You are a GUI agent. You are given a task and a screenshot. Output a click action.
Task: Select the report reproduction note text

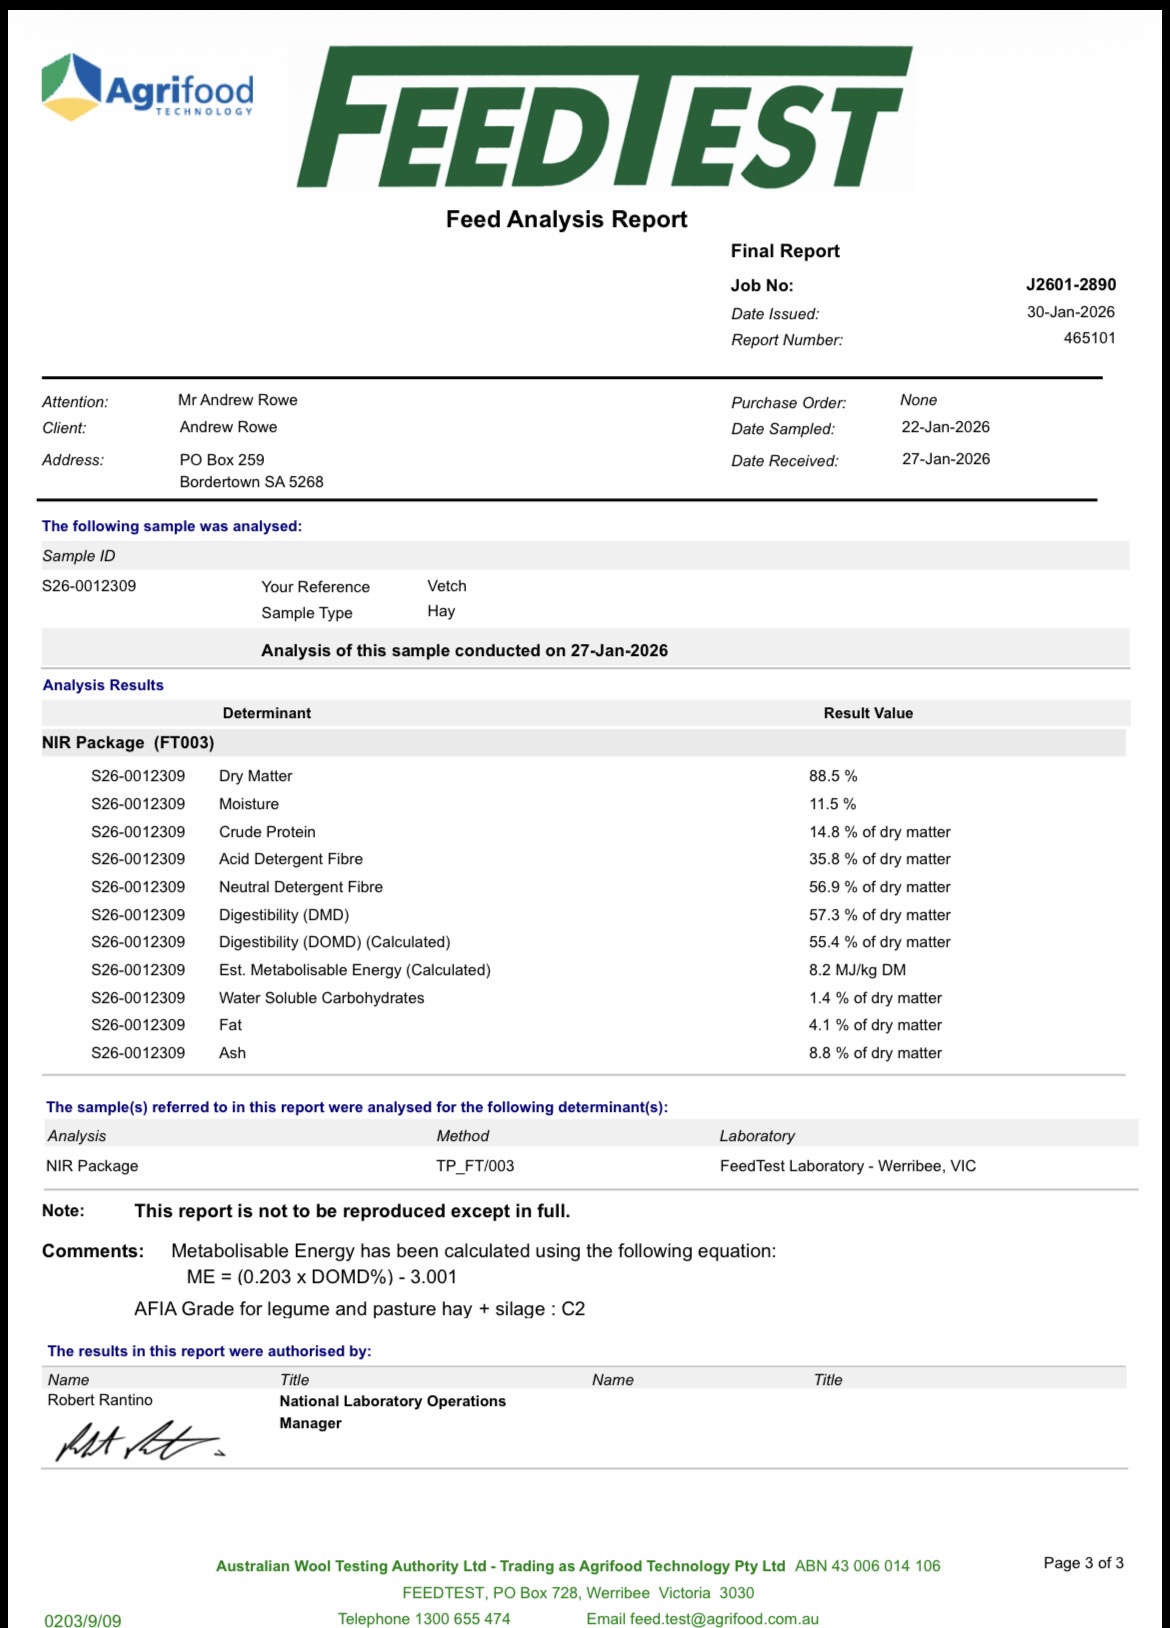click(x=352, y=1211)
